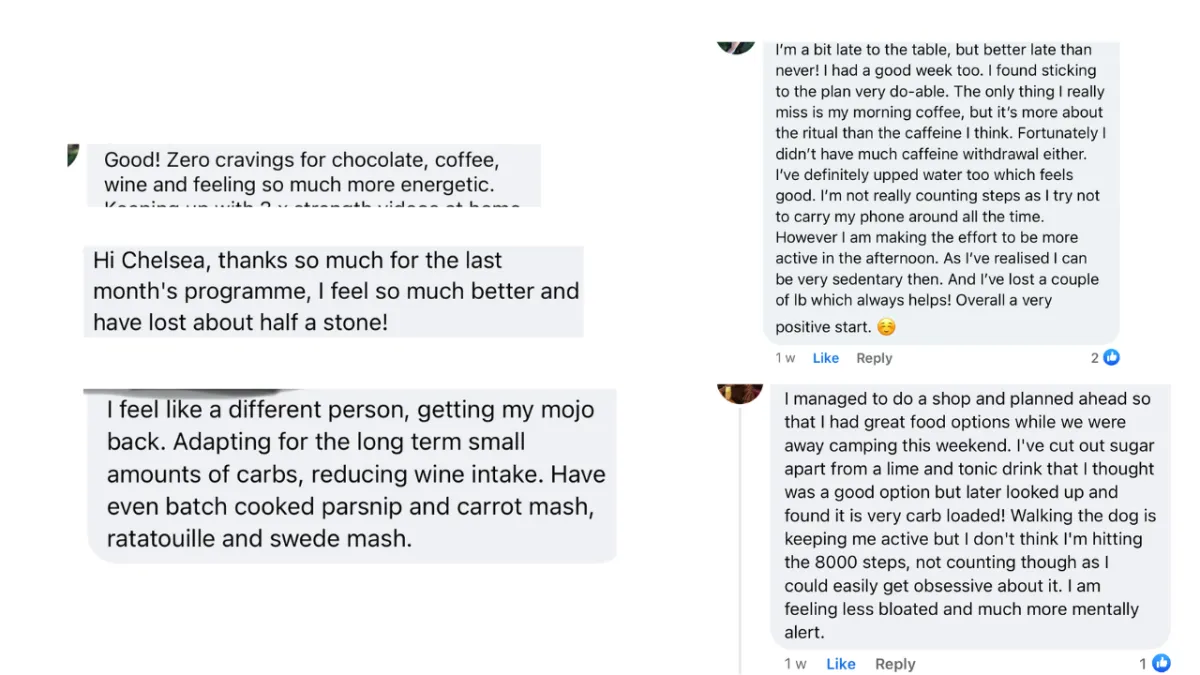Reply to the morning coffee comment
1200x675 pixels.
click(874, 358)
